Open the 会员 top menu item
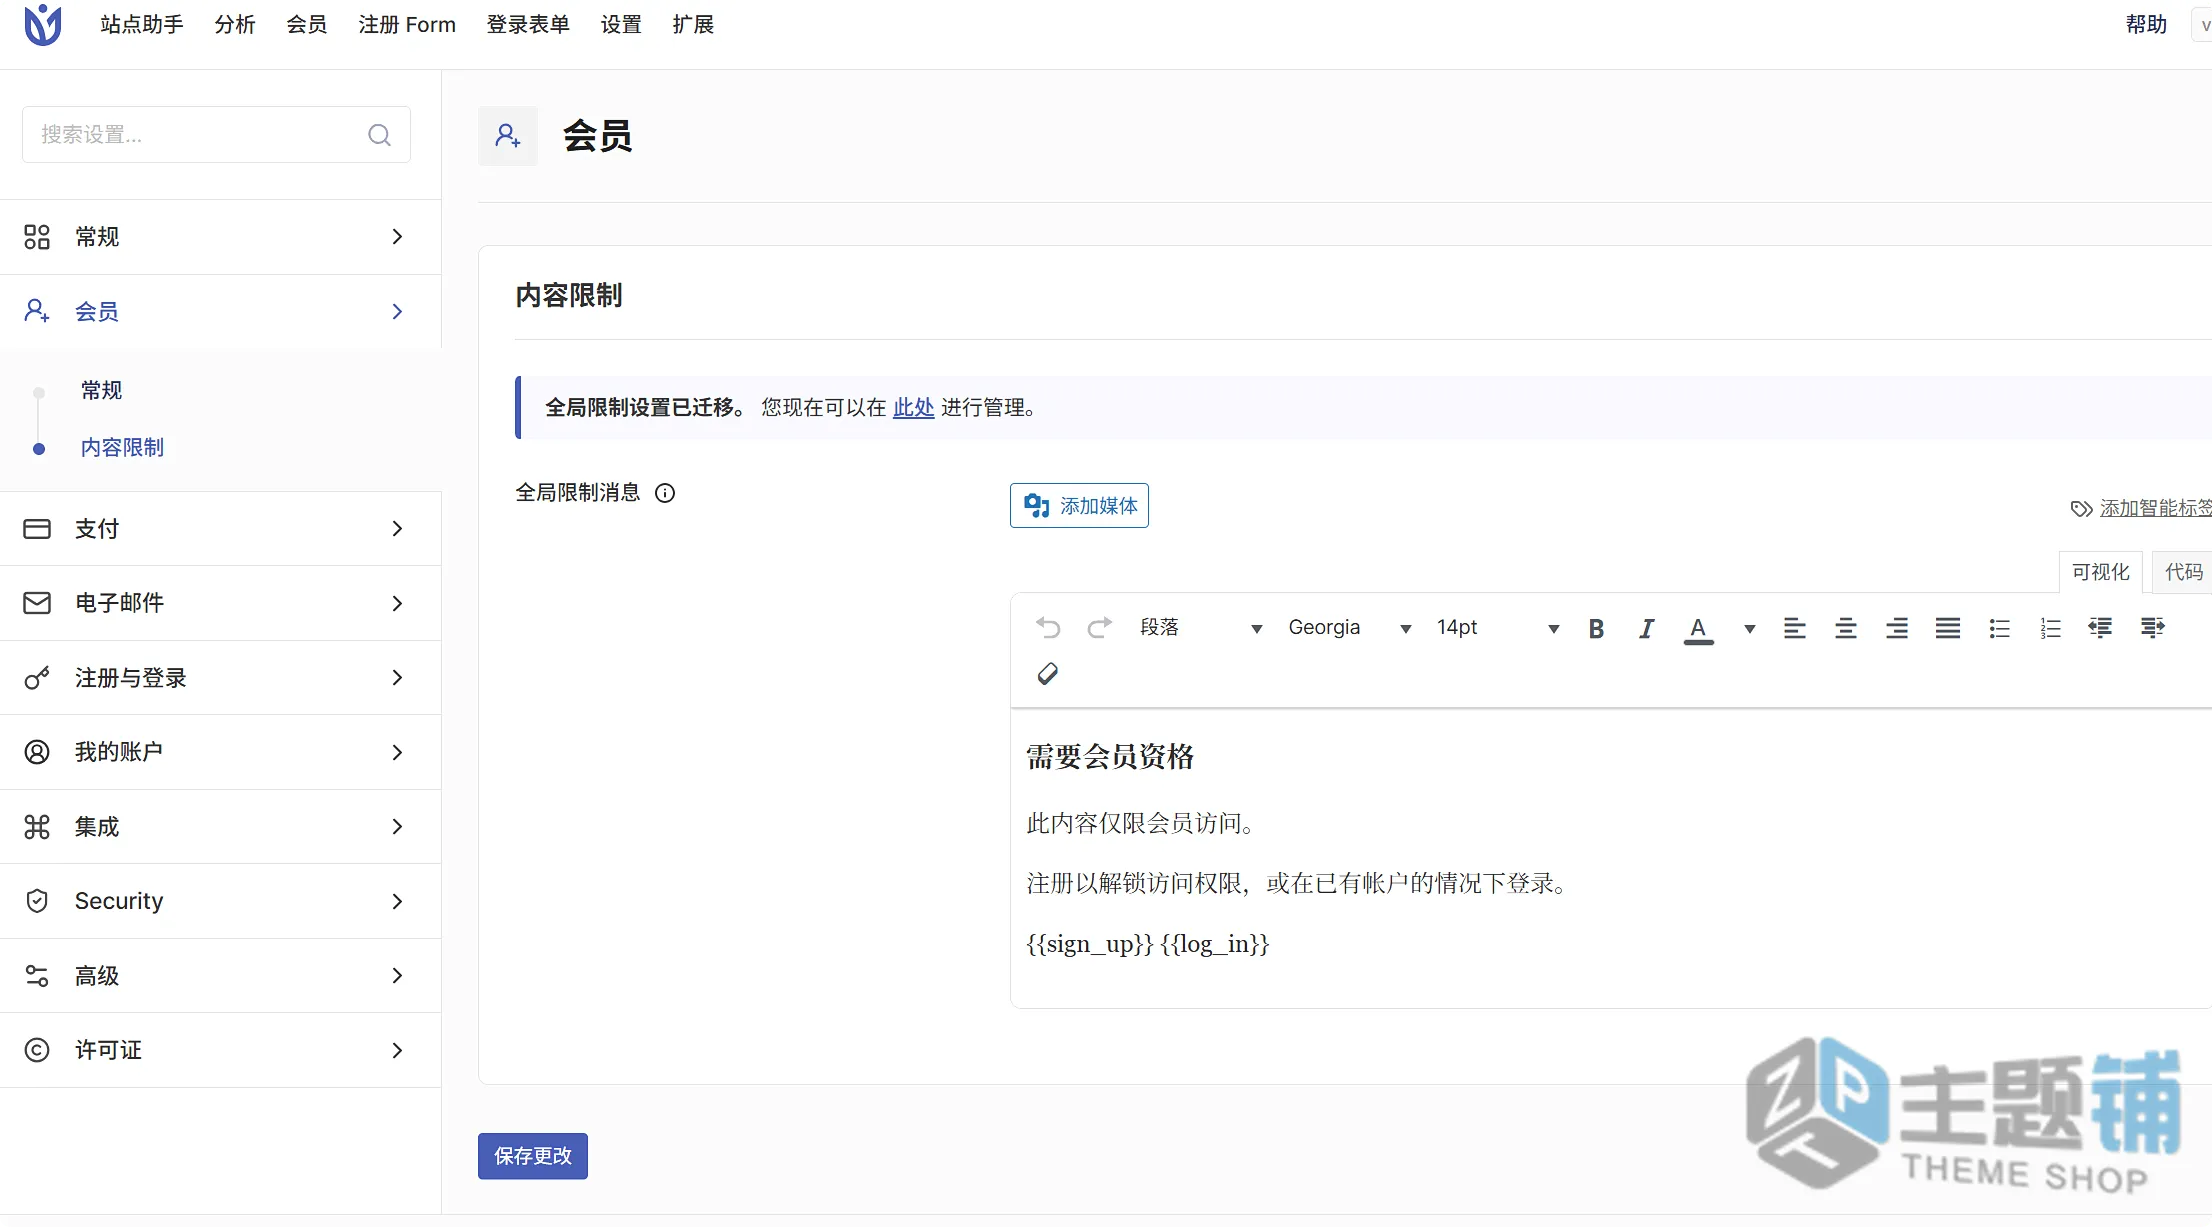This screenshot has height=1227, width=2212. 307,25
